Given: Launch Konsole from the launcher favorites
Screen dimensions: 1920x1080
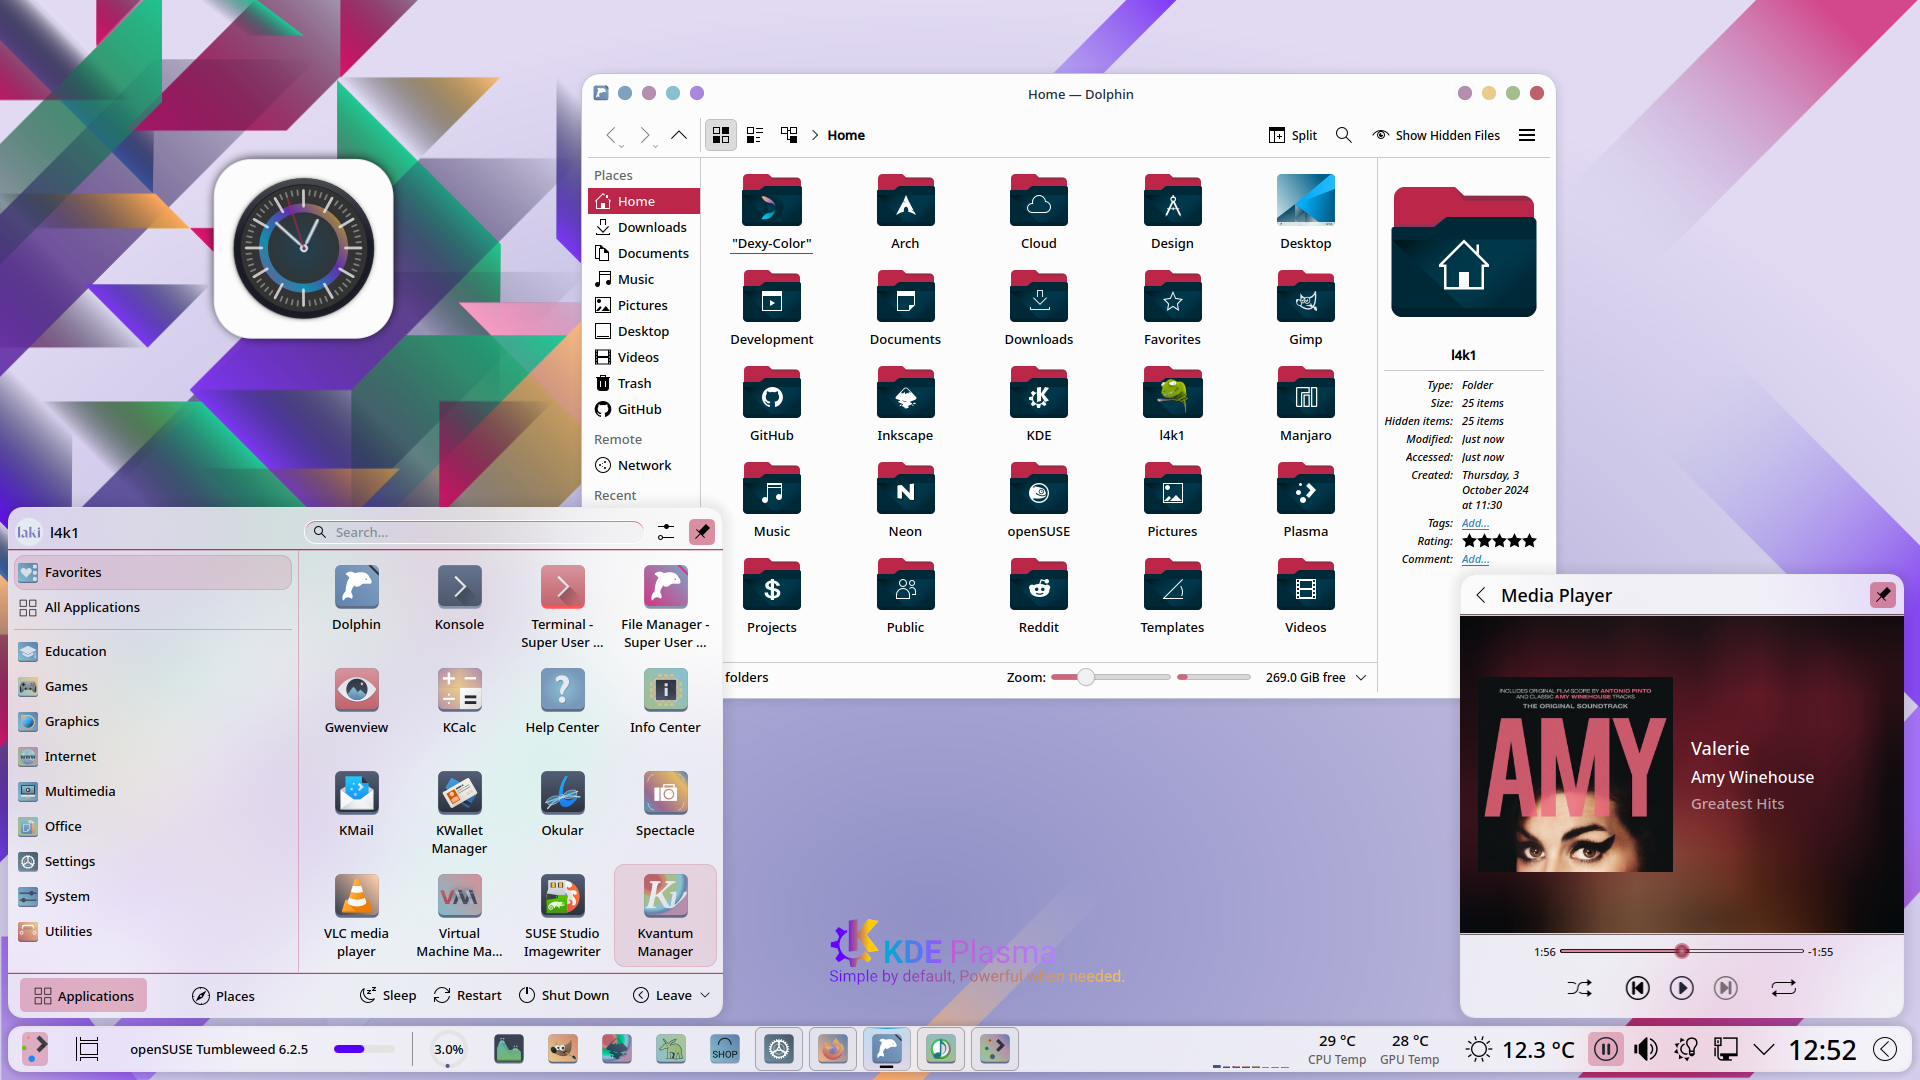Looking at the screenshot, I should 459,598.
